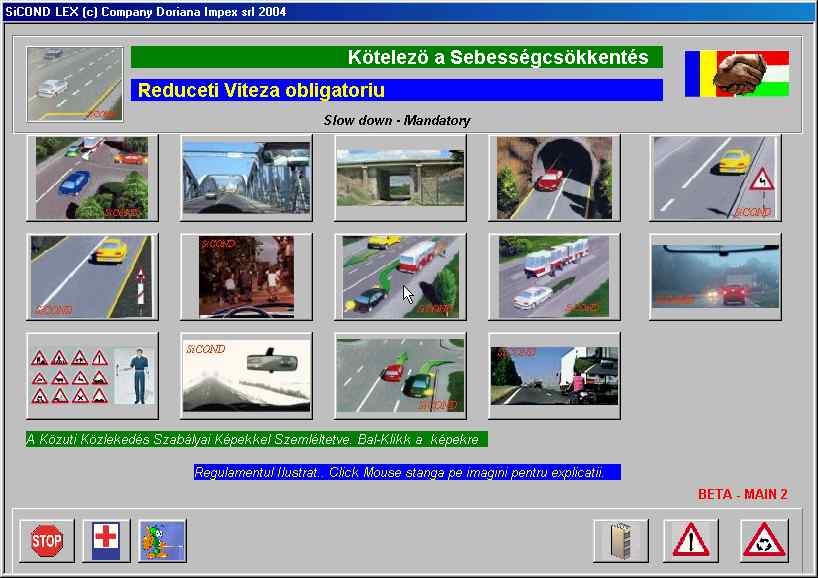This screenshot has width=818, height=578.
Task: Select the motorcyclist beside truck photo
Action: [554, 375]
